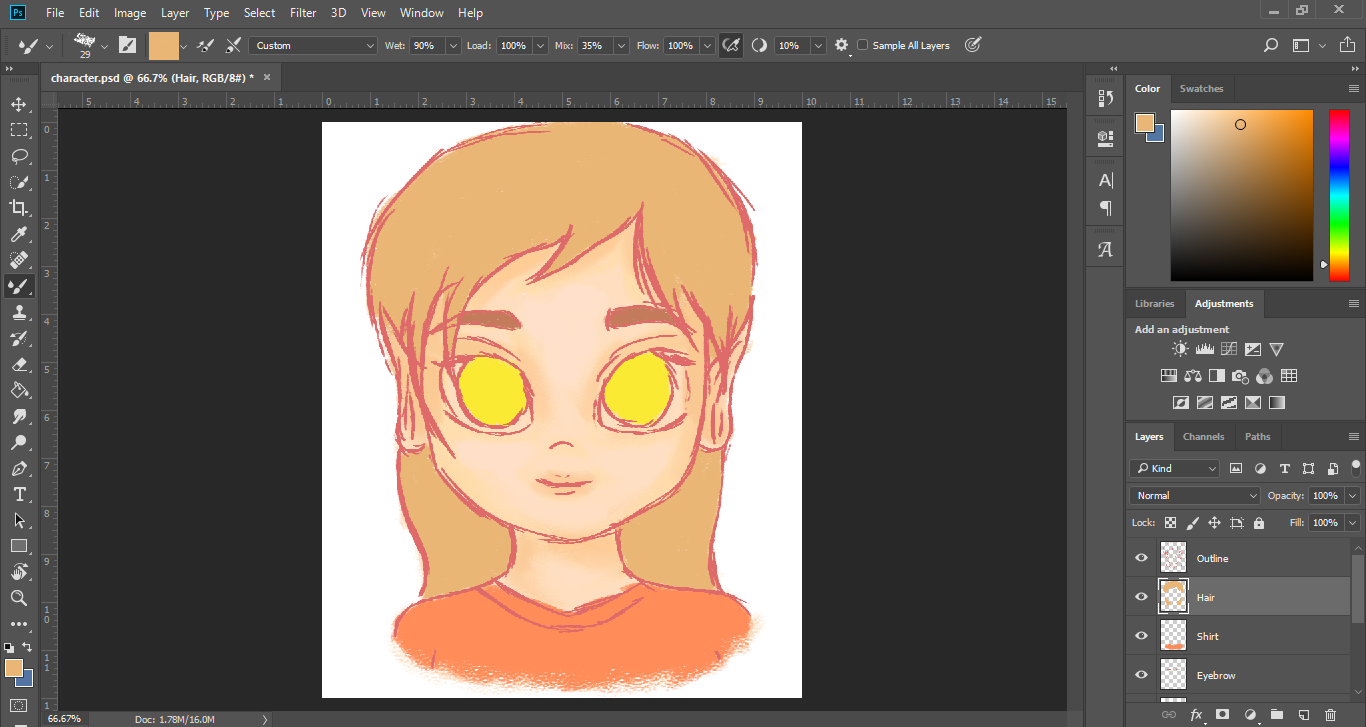
Task: Toggle lock all for layer
Action: coord(1258,523)
